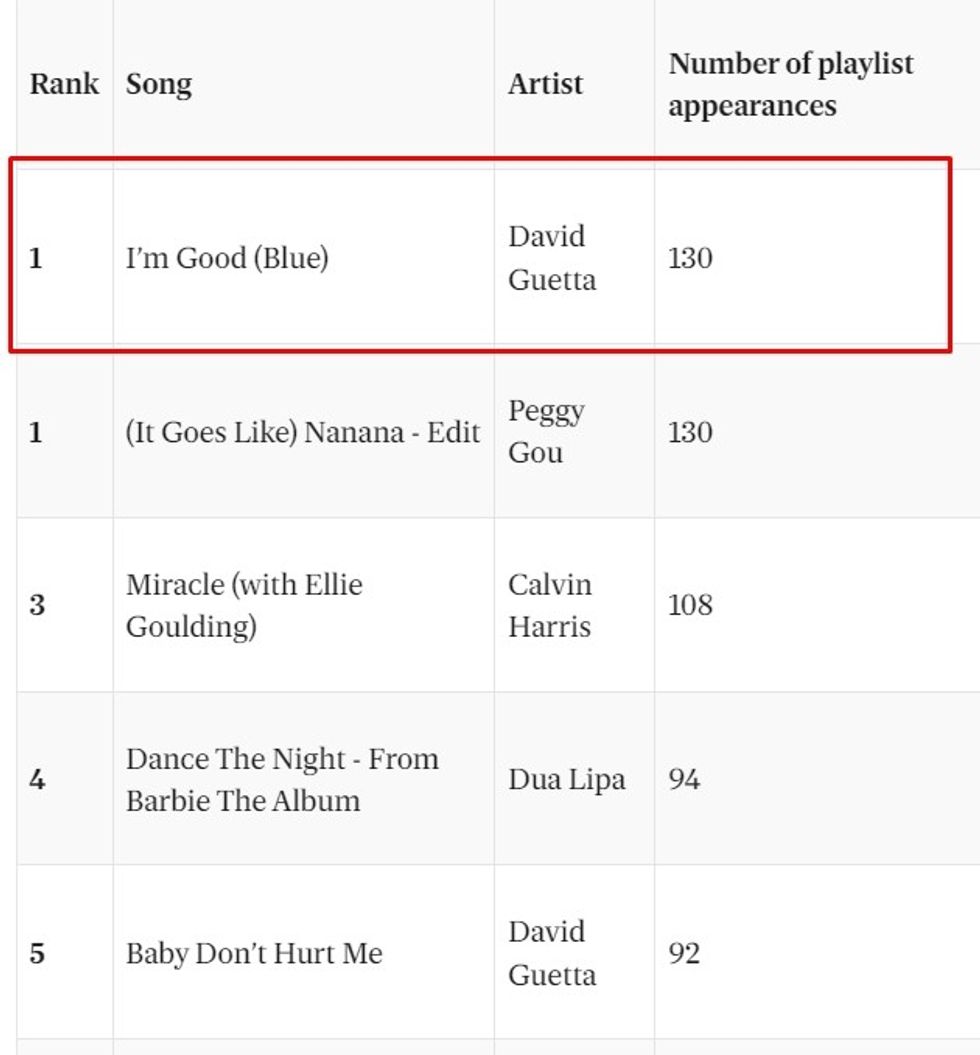Viewport: 980px width, 1055px height.
Task: Click David Guetta in the first row
Action: 551,258
